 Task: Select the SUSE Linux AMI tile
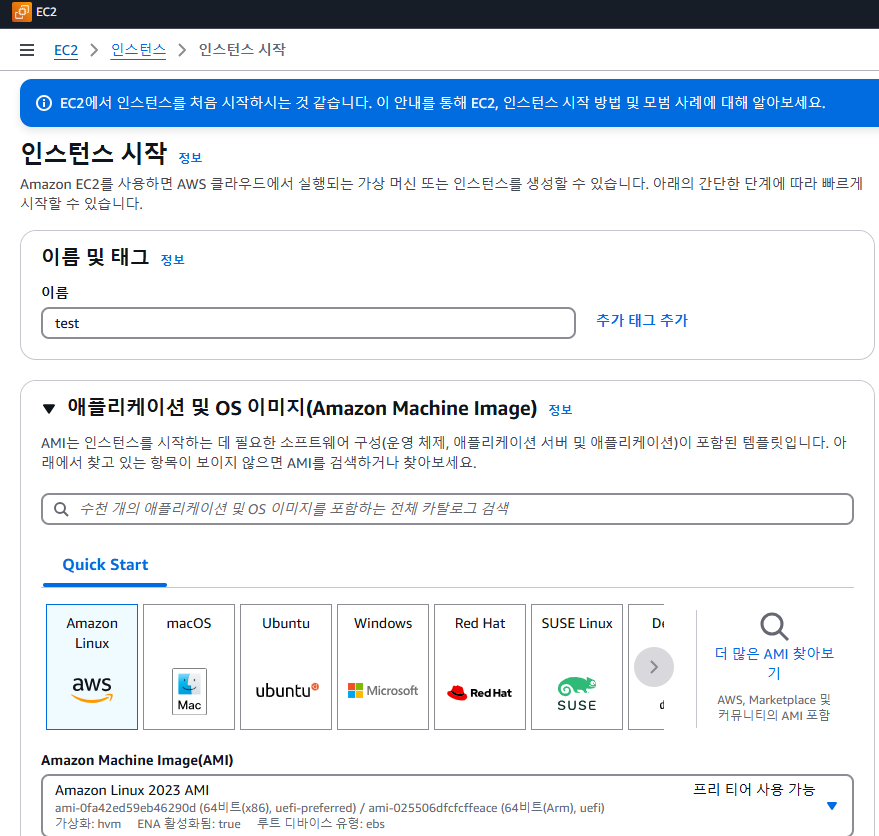pos(577,667)
